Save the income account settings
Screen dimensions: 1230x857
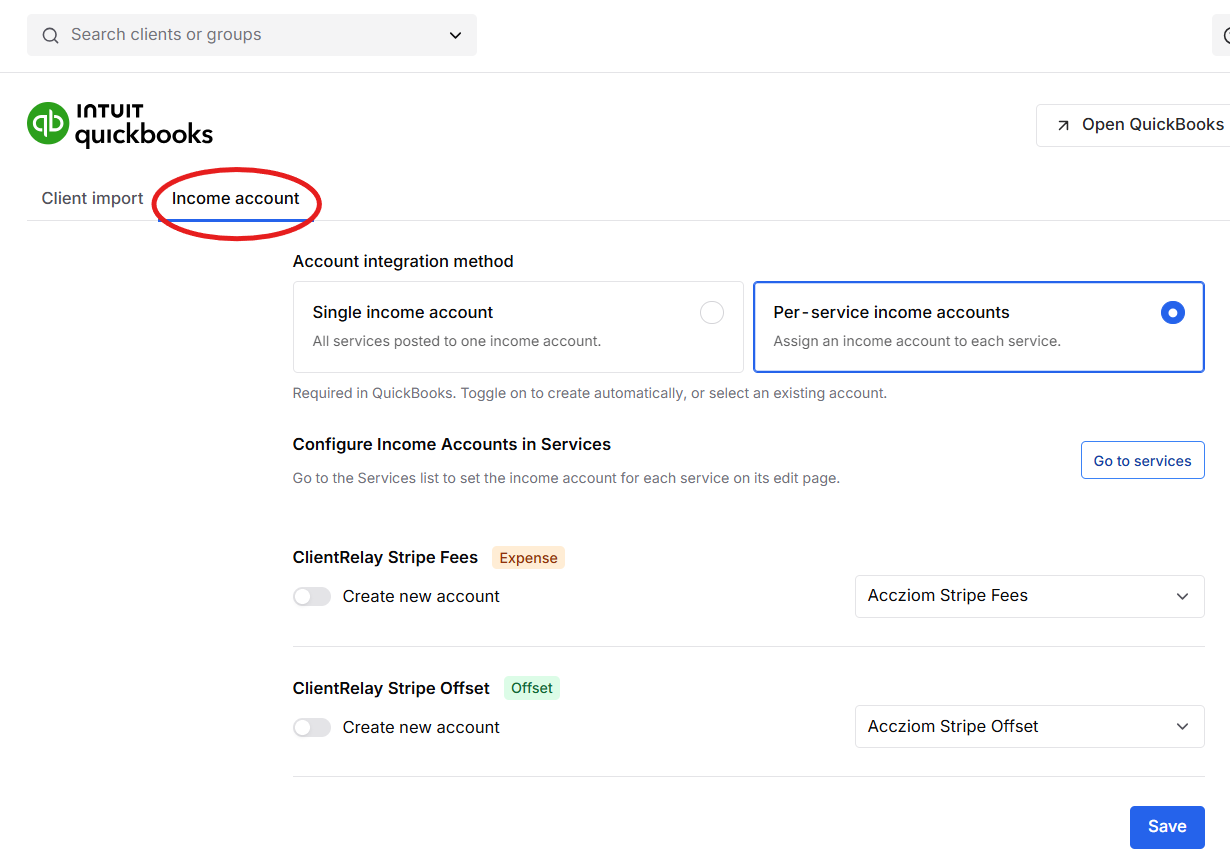click(1167, 827)
